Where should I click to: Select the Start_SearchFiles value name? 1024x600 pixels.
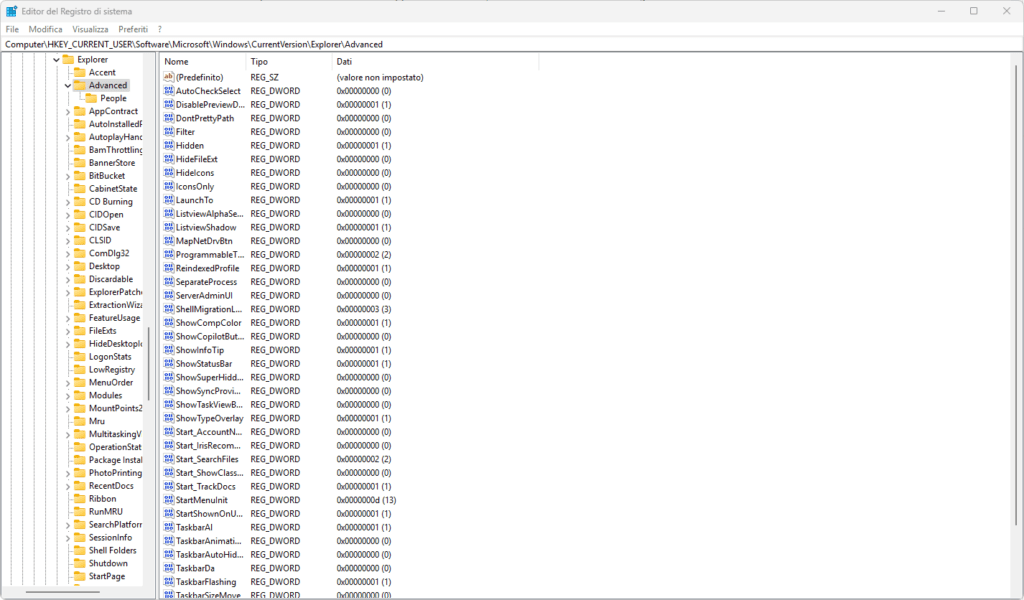click(207, 459)
